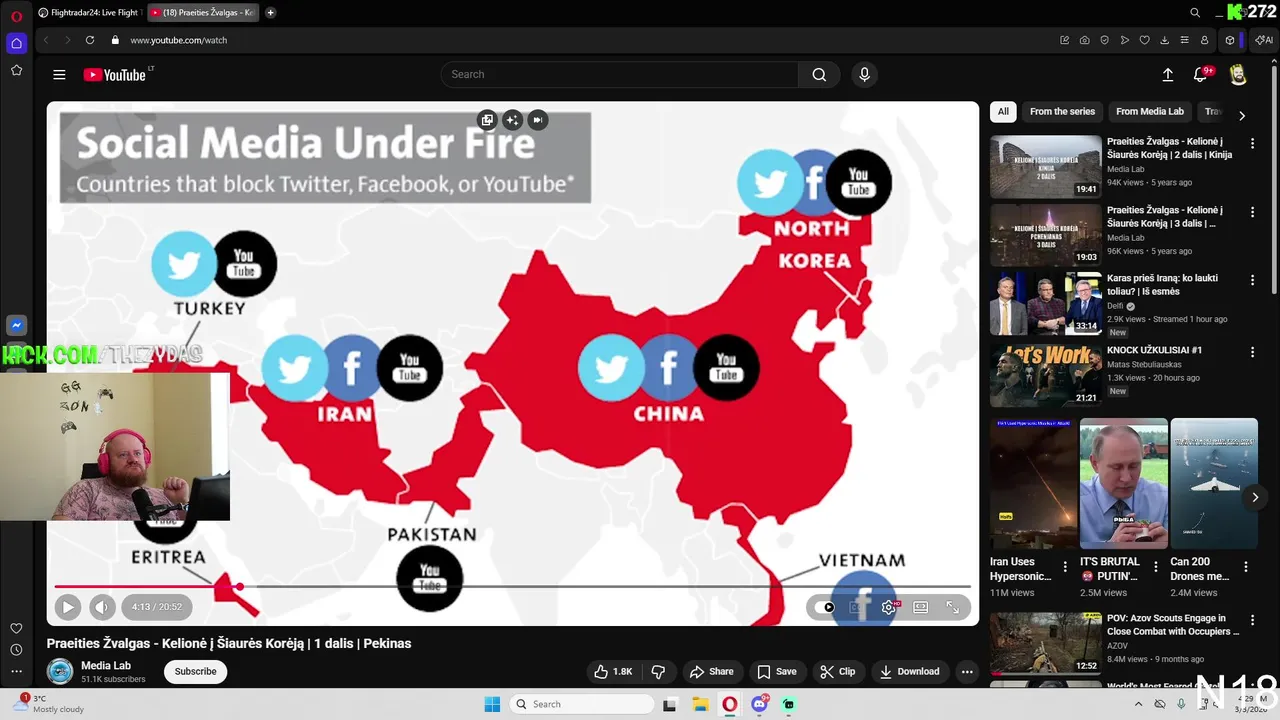Open options for Iran Uses Hypersonic short

(x=1066, y=567)
